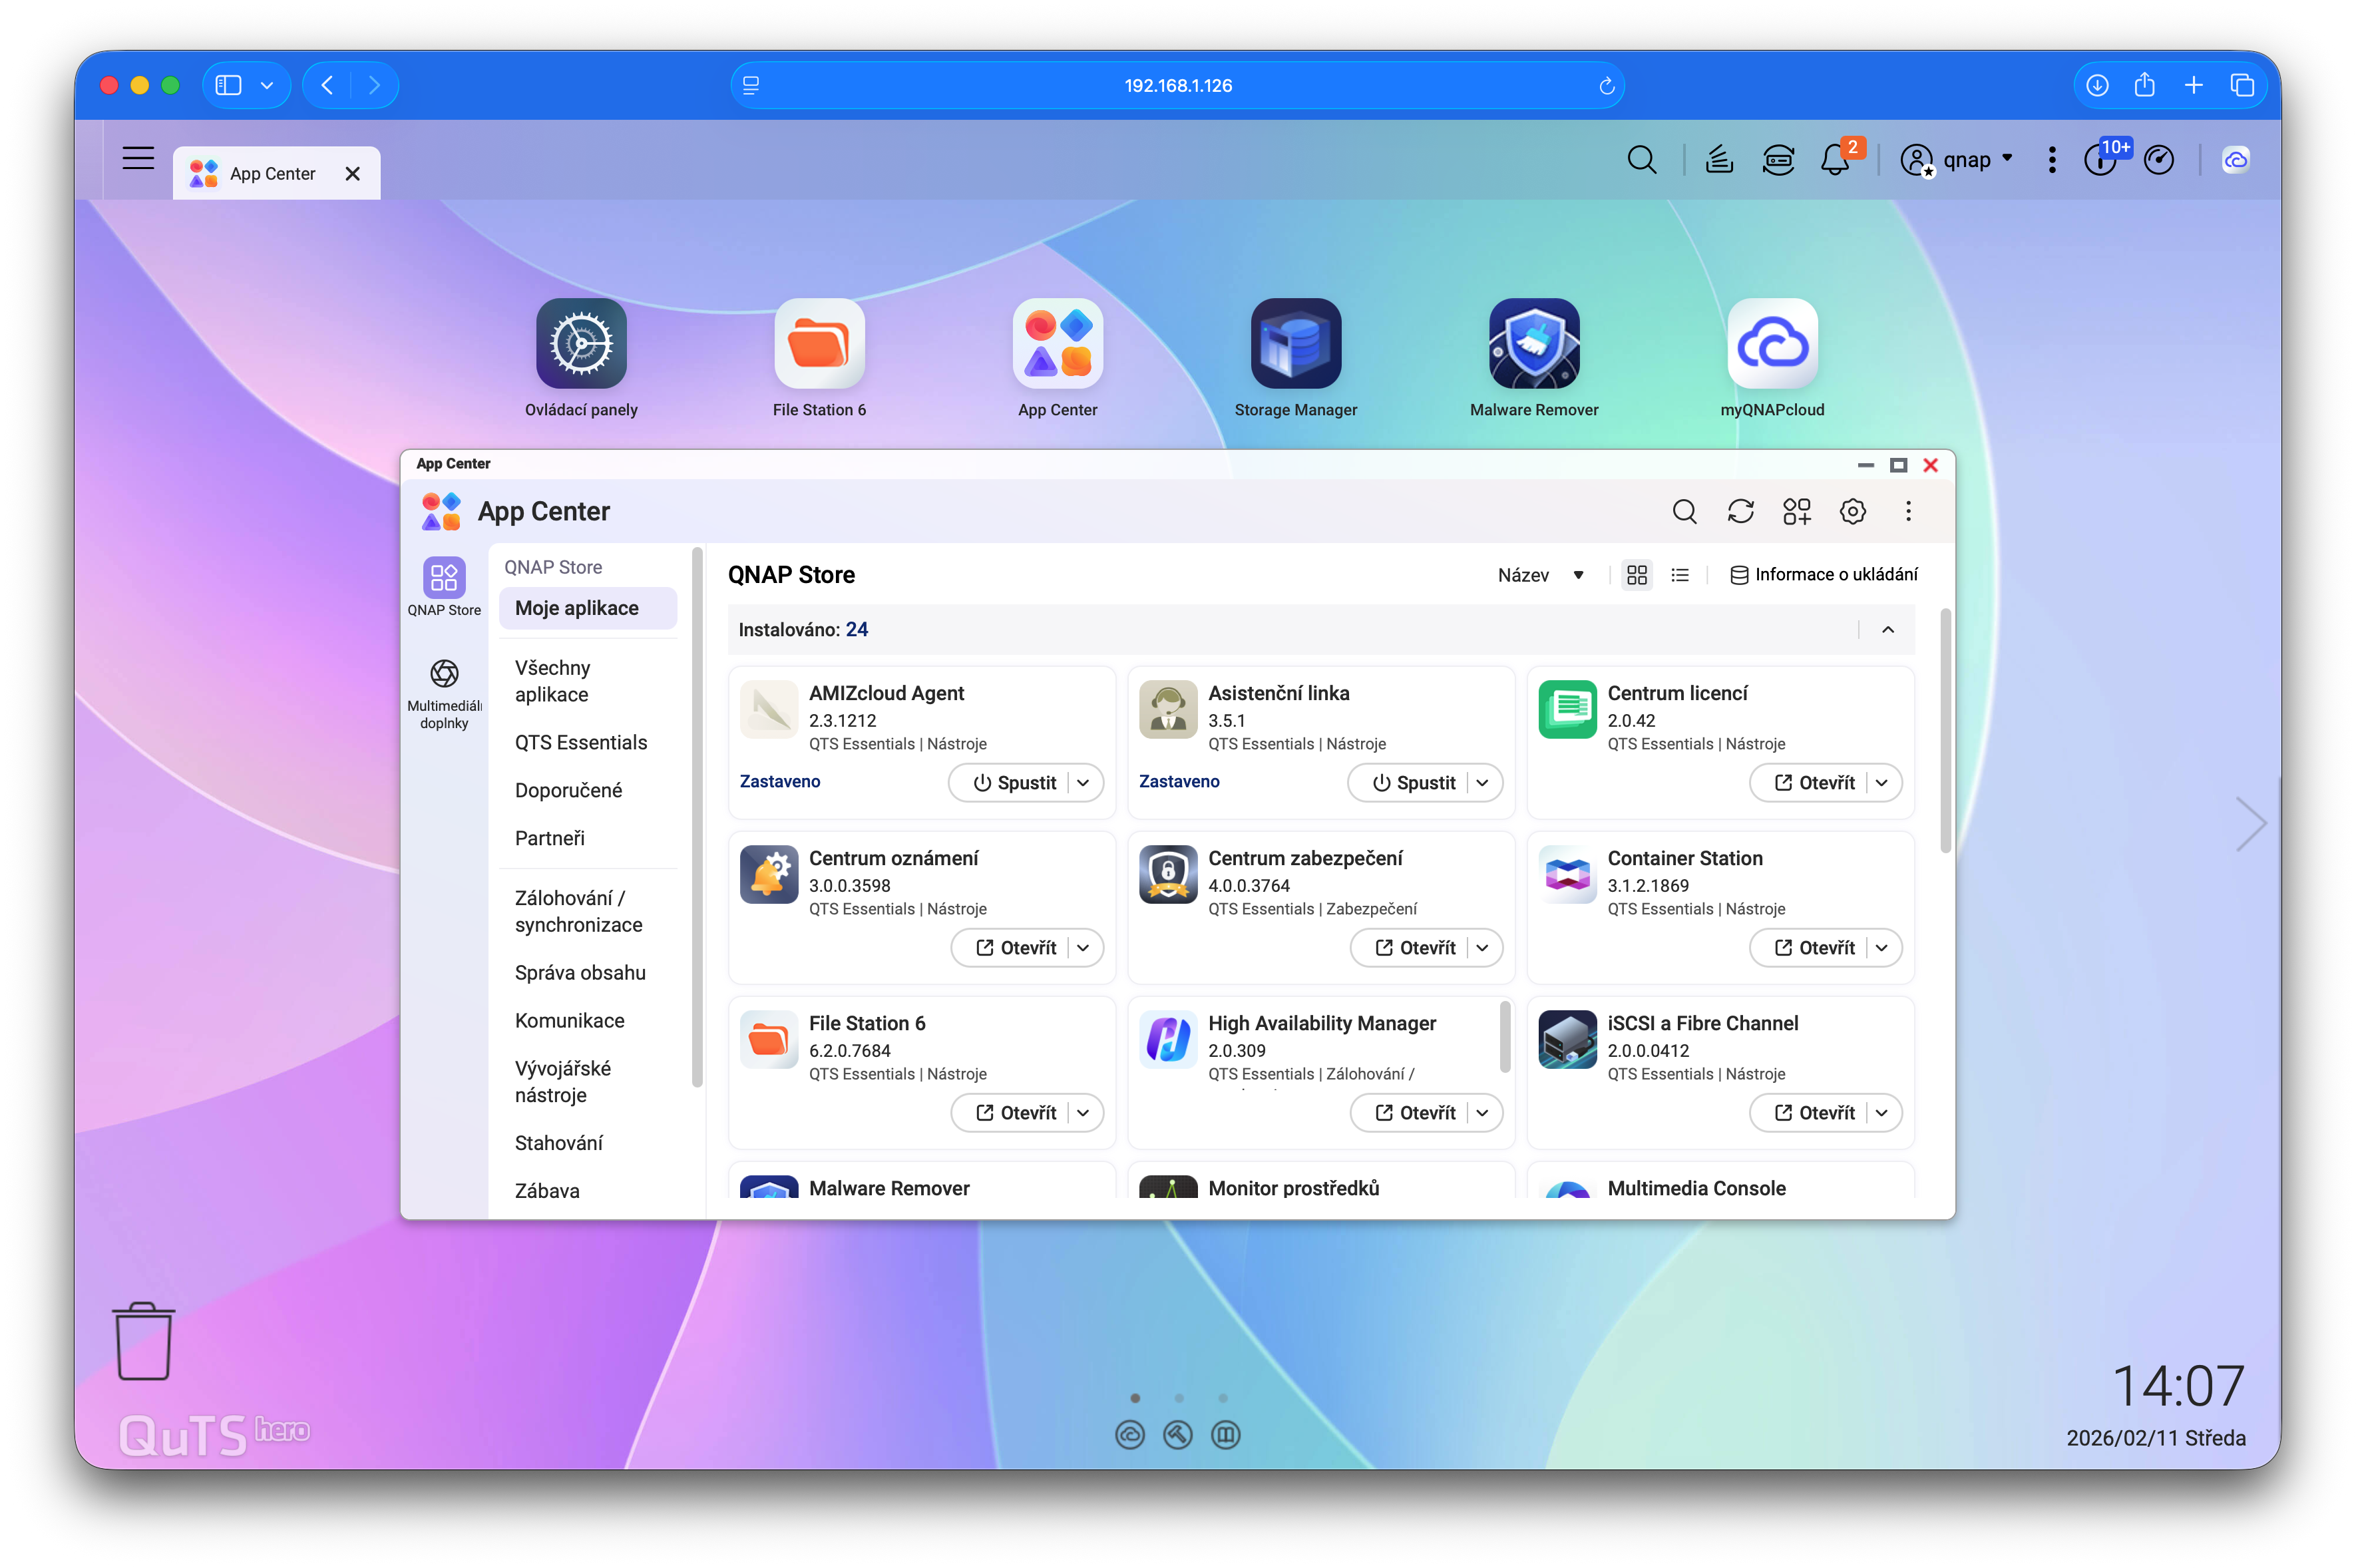Click the App Center refresh icon

click(1740, 511)
